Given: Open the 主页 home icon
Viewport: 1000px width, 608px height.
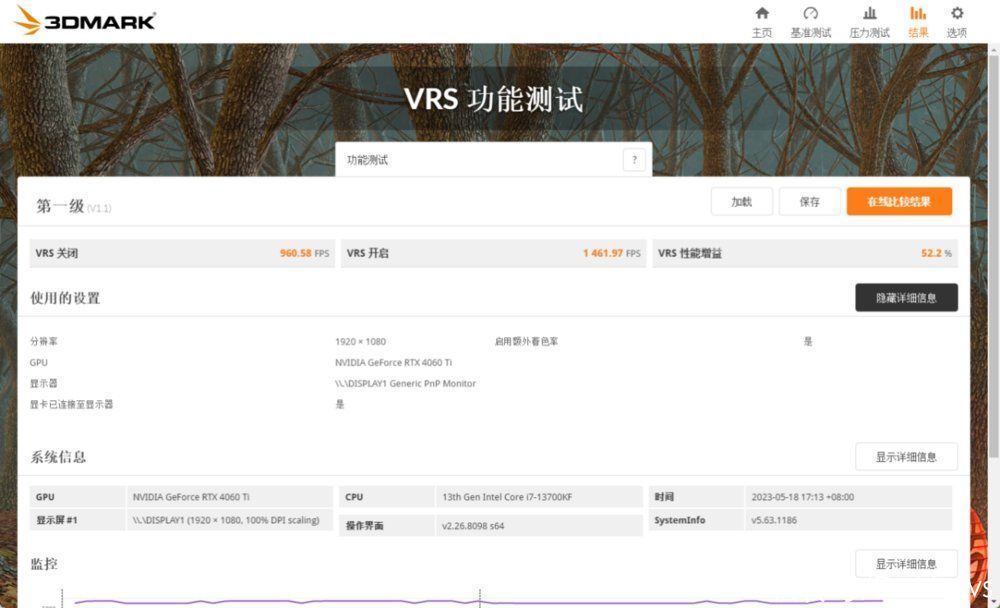Looking at the screenshot, I should click(761, 22).
